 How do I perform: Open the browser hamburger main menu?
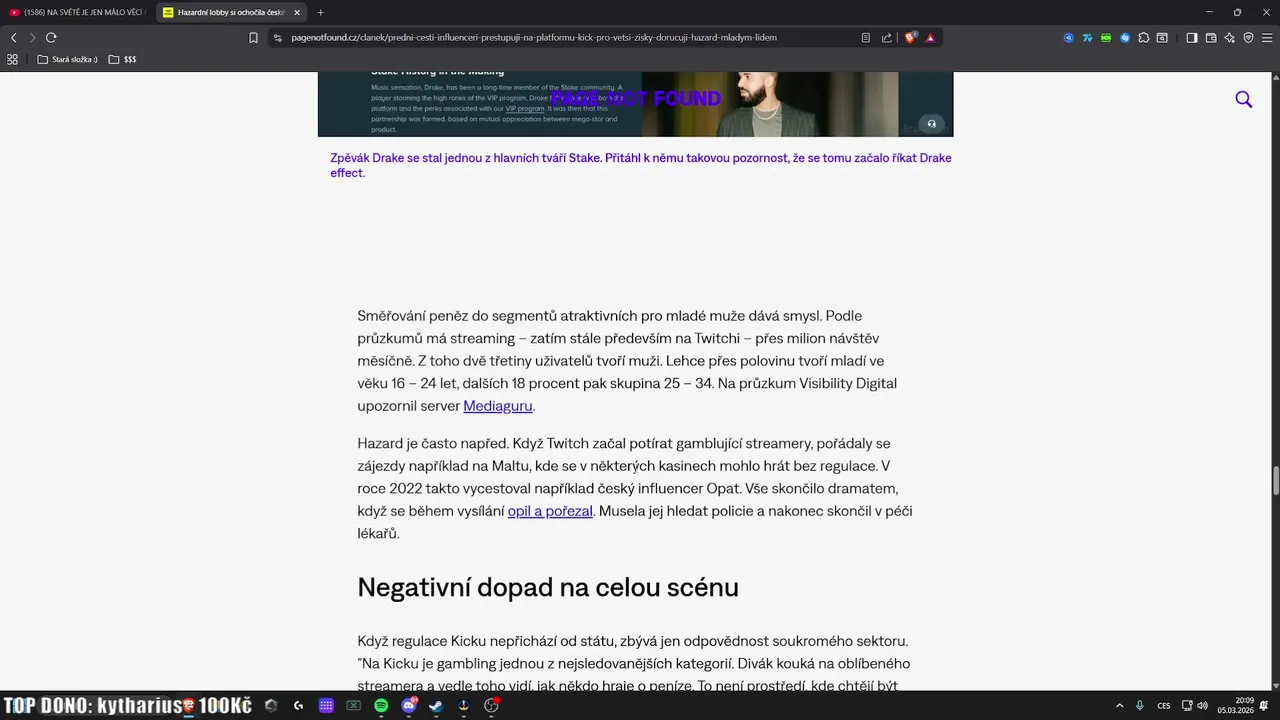[x=1266, y=38]
